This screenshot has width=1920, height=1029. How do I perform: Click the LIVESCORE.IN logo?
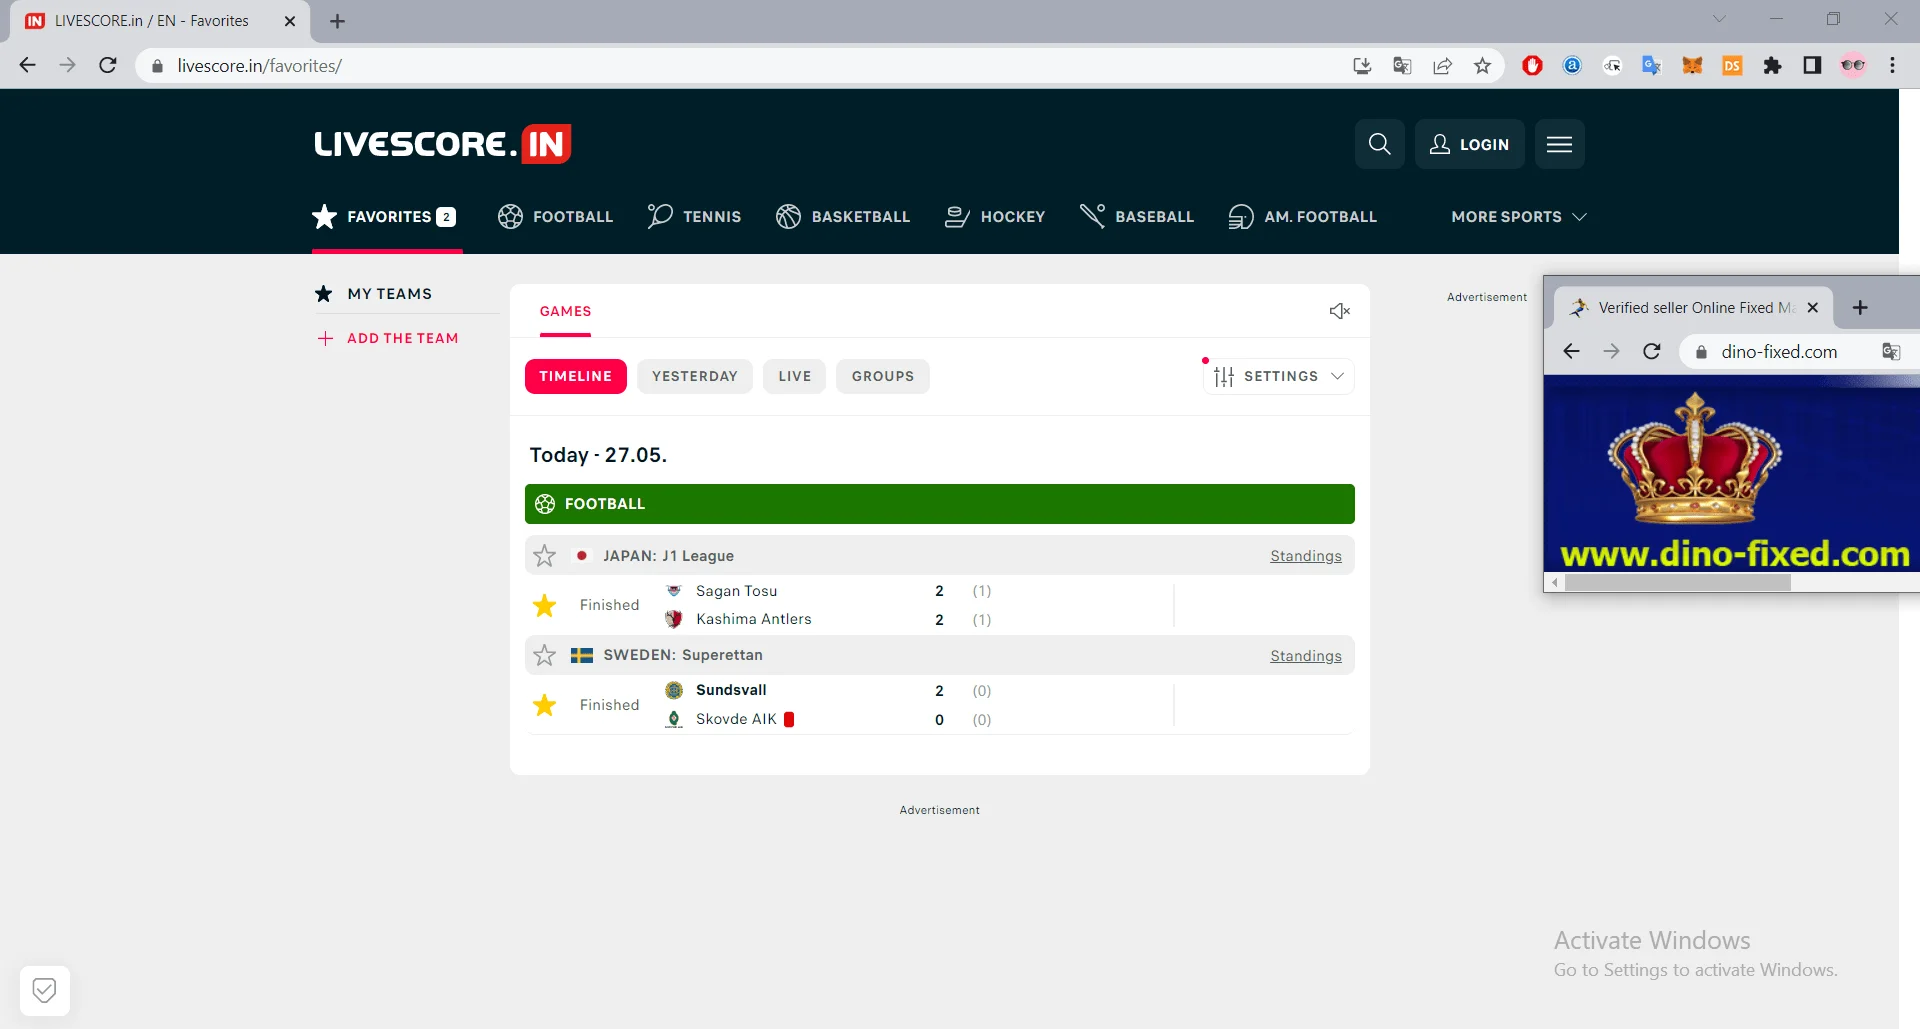441,143
